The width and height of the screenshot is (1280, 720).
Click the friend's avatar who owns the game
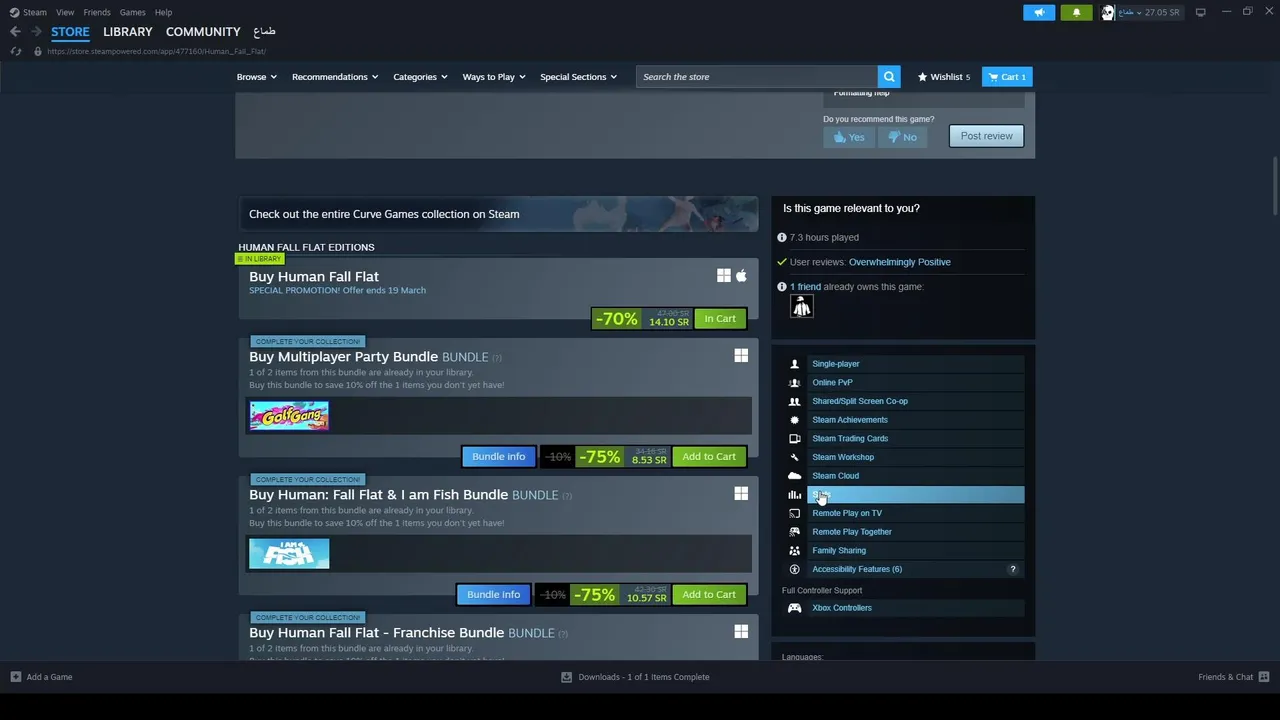coord(801,307)
